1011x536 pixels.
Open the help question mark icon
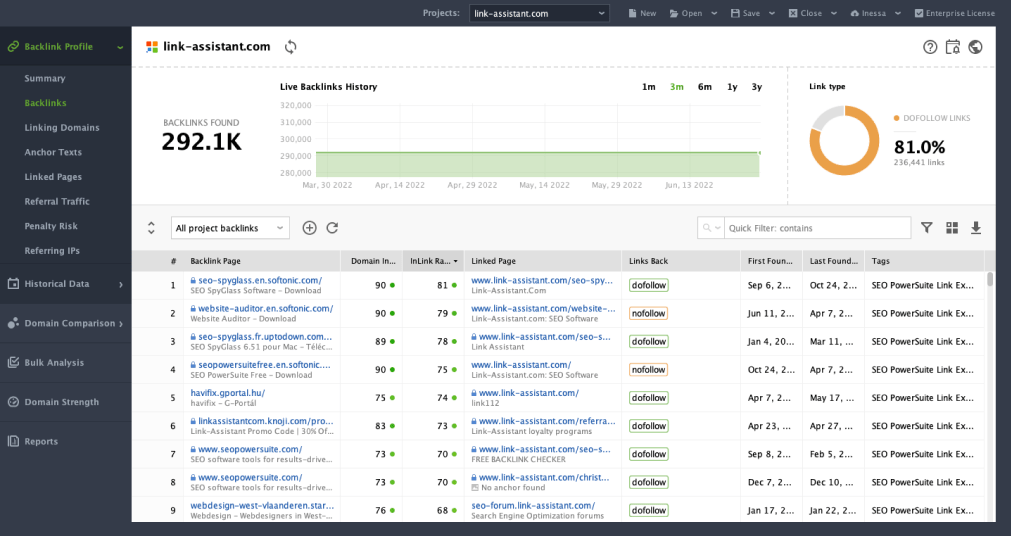coord(930,46)
